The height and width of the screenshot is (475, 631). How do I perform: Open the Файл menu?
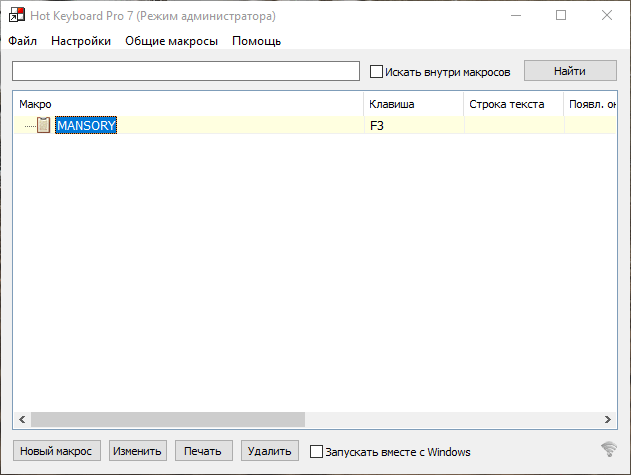[23, 41]
